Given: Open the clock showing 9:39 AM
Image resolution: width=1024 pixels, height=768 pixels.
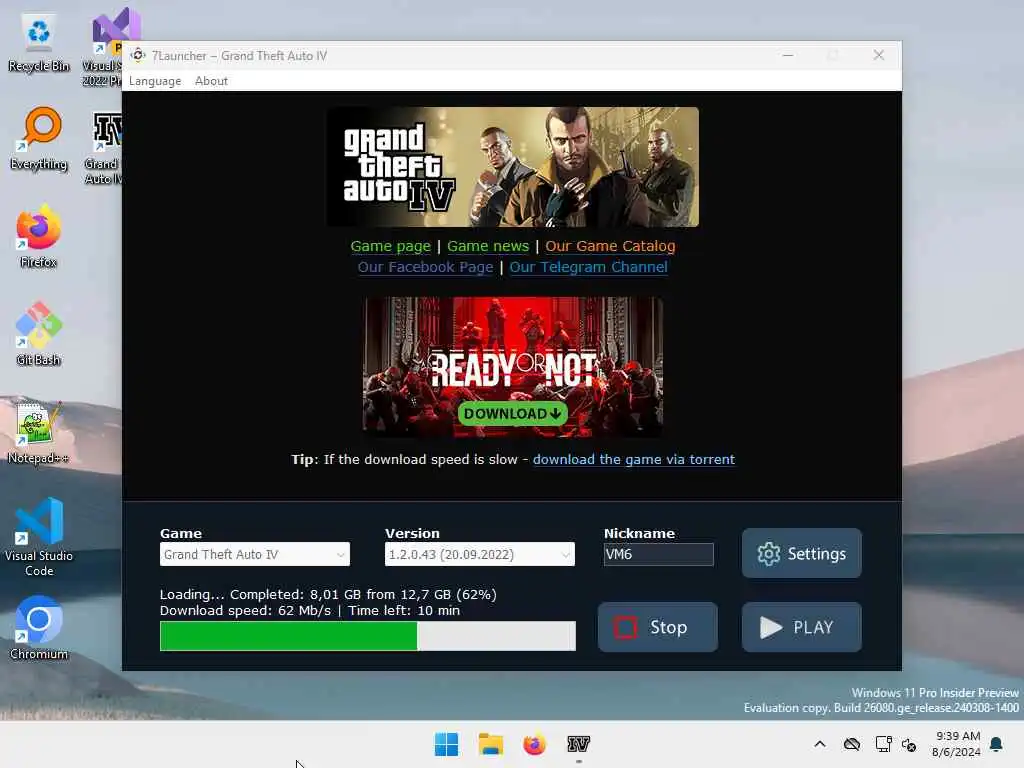Looking at the screenshot, I should (x=957, y=744).
